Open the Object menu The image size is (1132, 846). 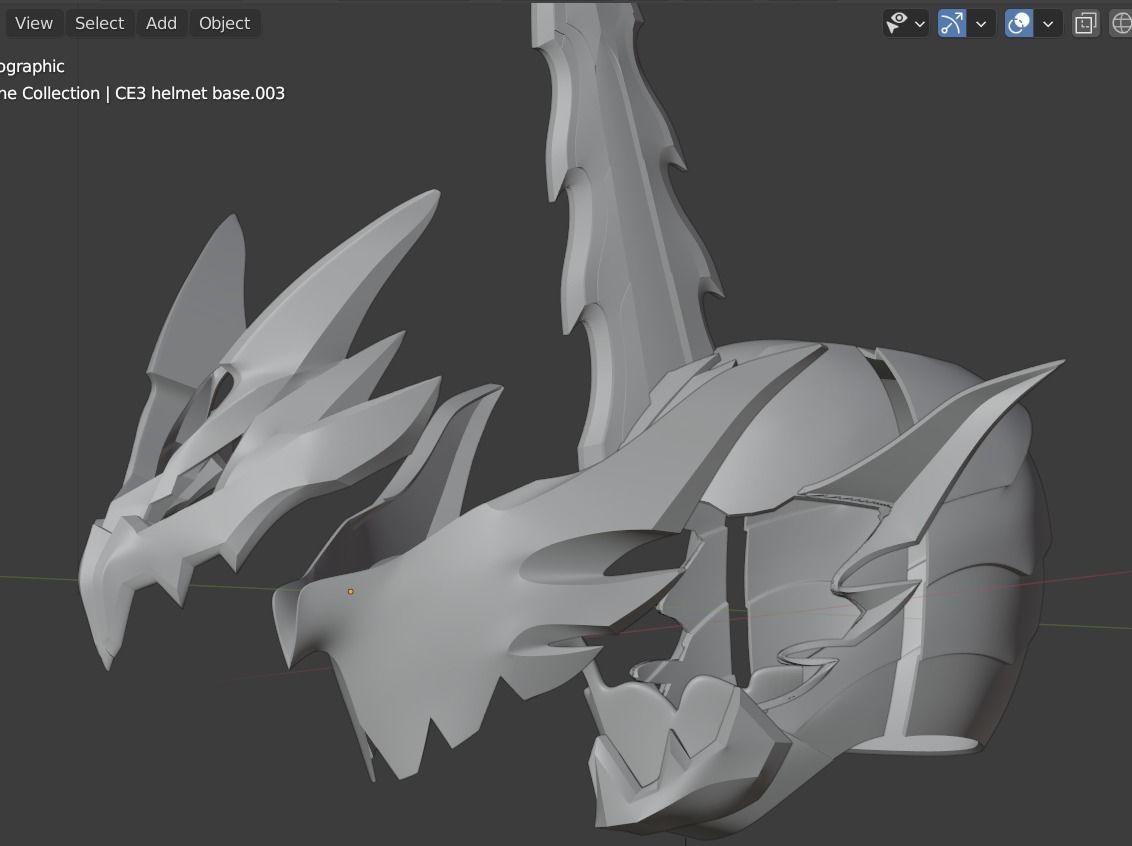(x=225, y=23)
